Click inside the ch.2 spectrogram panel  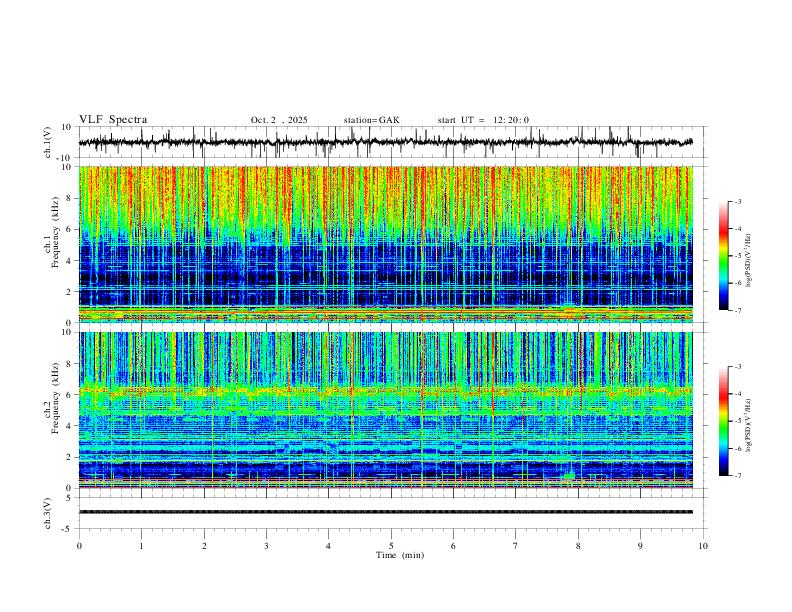click(385, 410)
